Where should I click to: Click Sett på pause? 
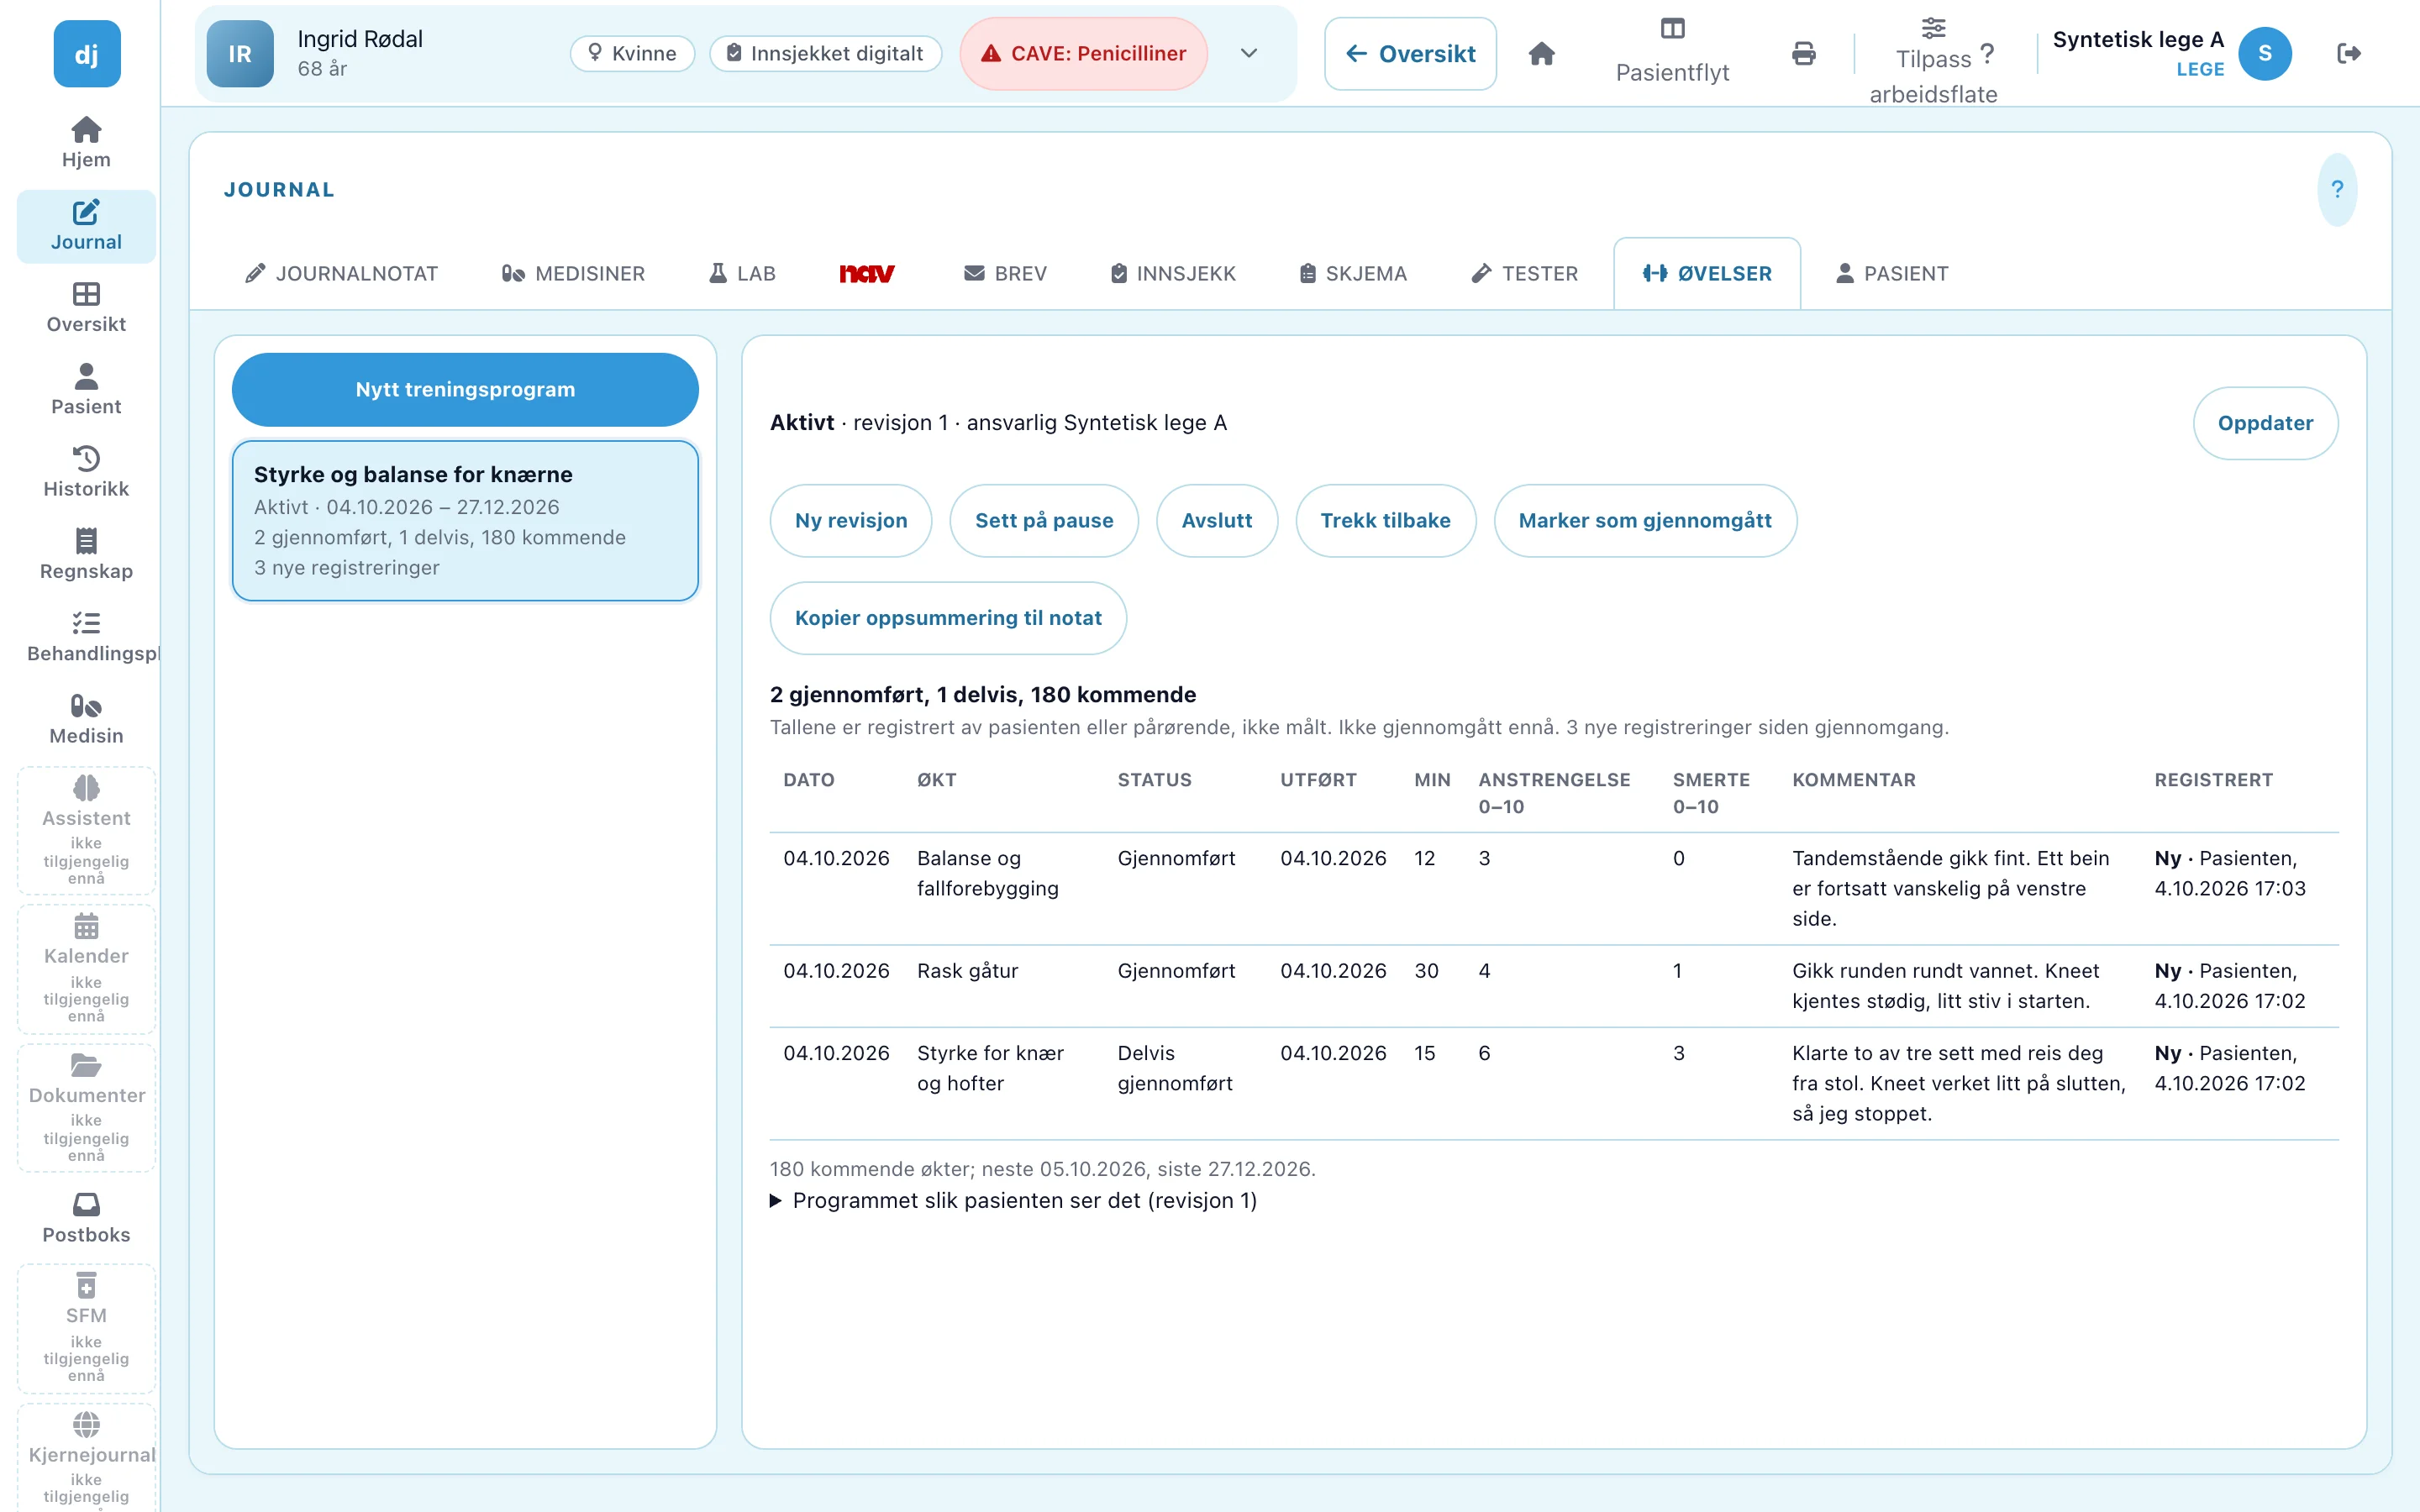(x=1044, y=520)
